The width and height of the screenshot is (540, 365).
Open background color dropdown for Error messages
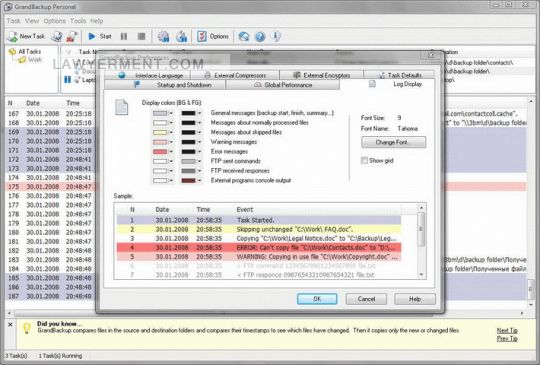click(x=171, y=152)
